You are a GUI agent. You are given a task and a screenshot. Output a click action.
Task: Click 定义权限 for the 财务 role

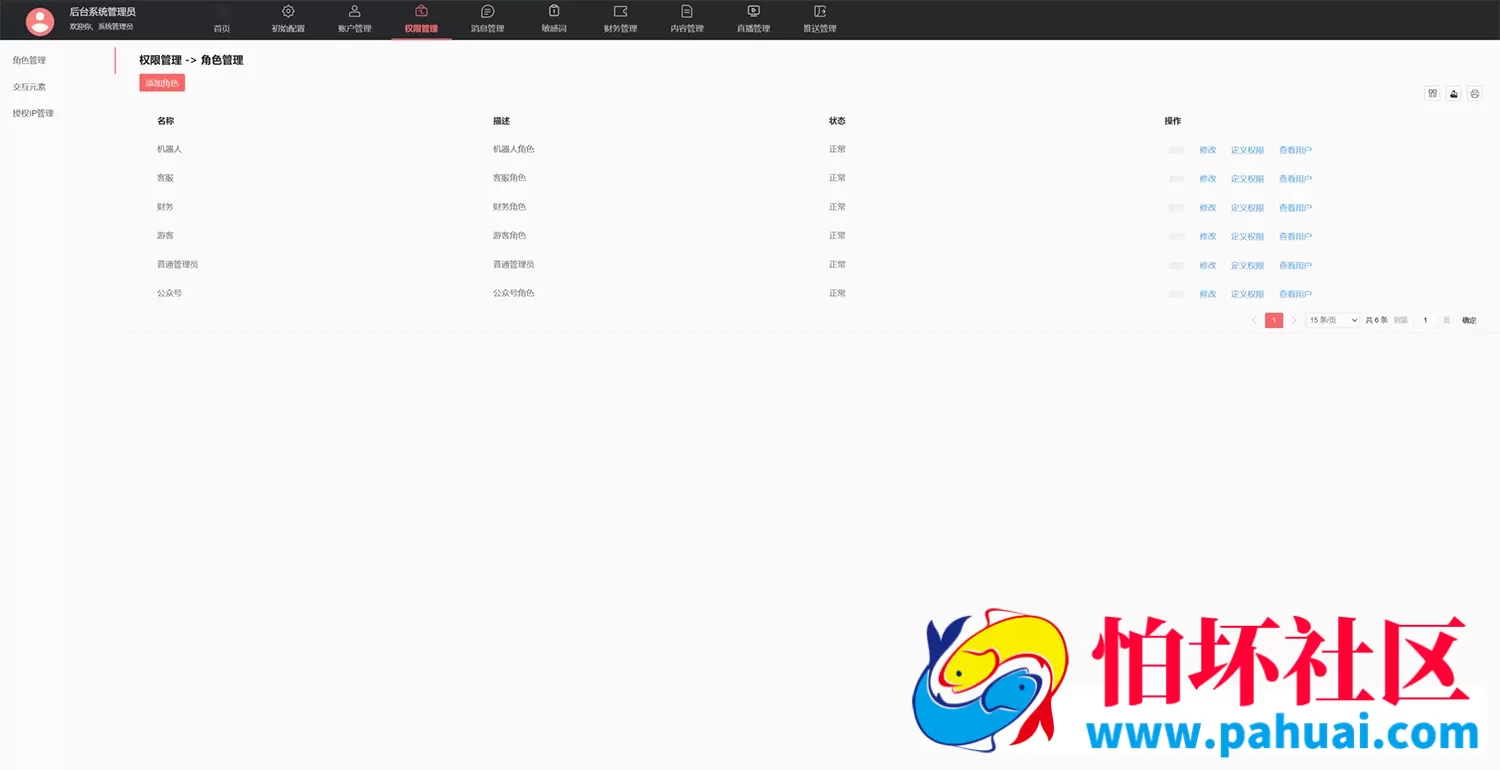coord(1247,208)
